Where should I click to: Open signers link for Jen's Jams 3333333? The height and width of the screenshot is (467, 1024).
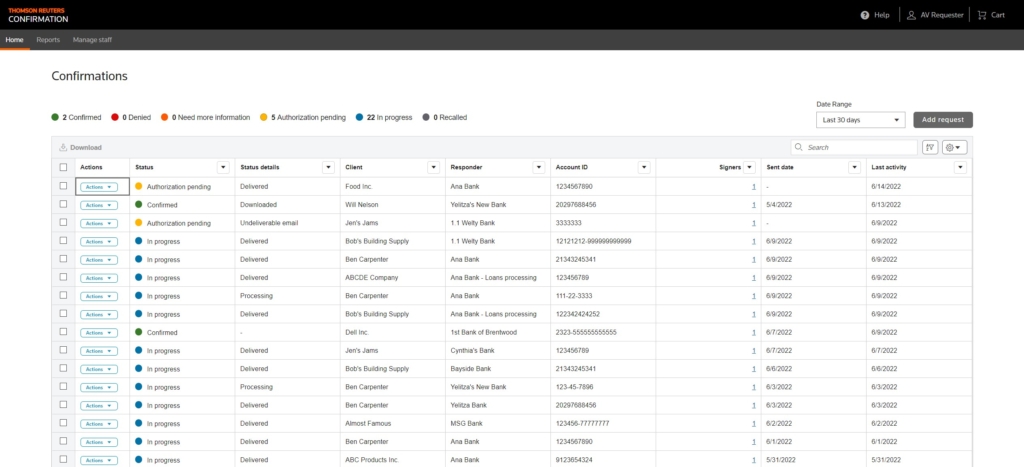(x=754, y=223)
